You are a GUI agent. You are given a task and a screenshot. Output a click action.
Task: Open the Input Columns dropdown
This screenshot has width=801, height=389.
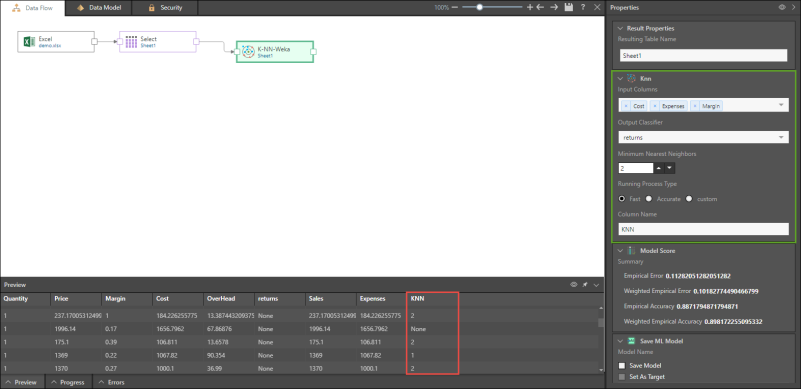(781, 105)
